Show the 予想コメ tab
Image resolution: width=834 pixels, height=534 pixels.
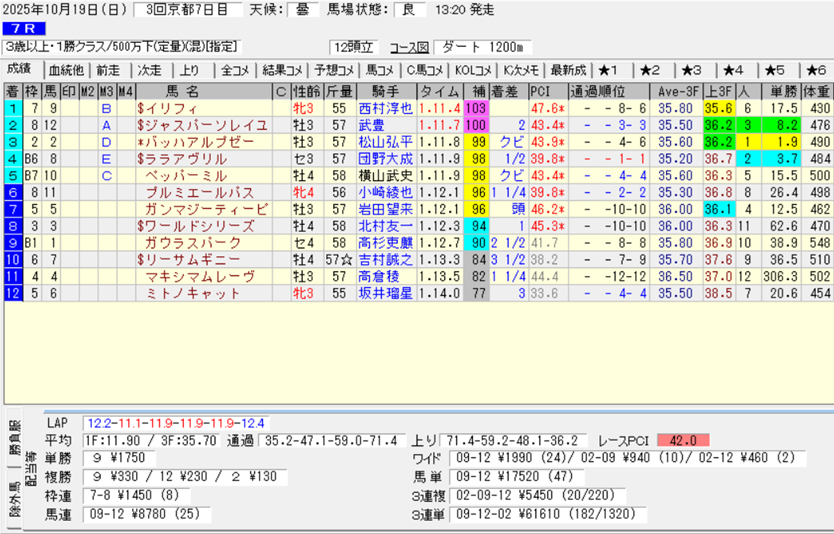pos(332,70)
